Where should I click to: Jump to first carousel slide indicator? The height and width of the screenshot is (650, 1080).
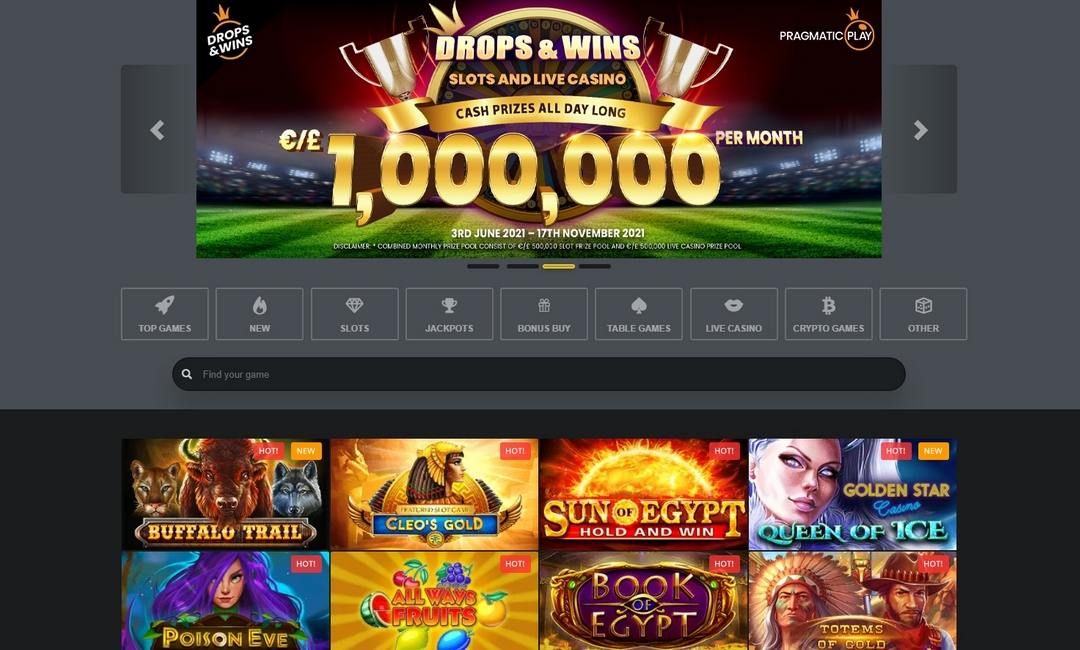(483, 266)
